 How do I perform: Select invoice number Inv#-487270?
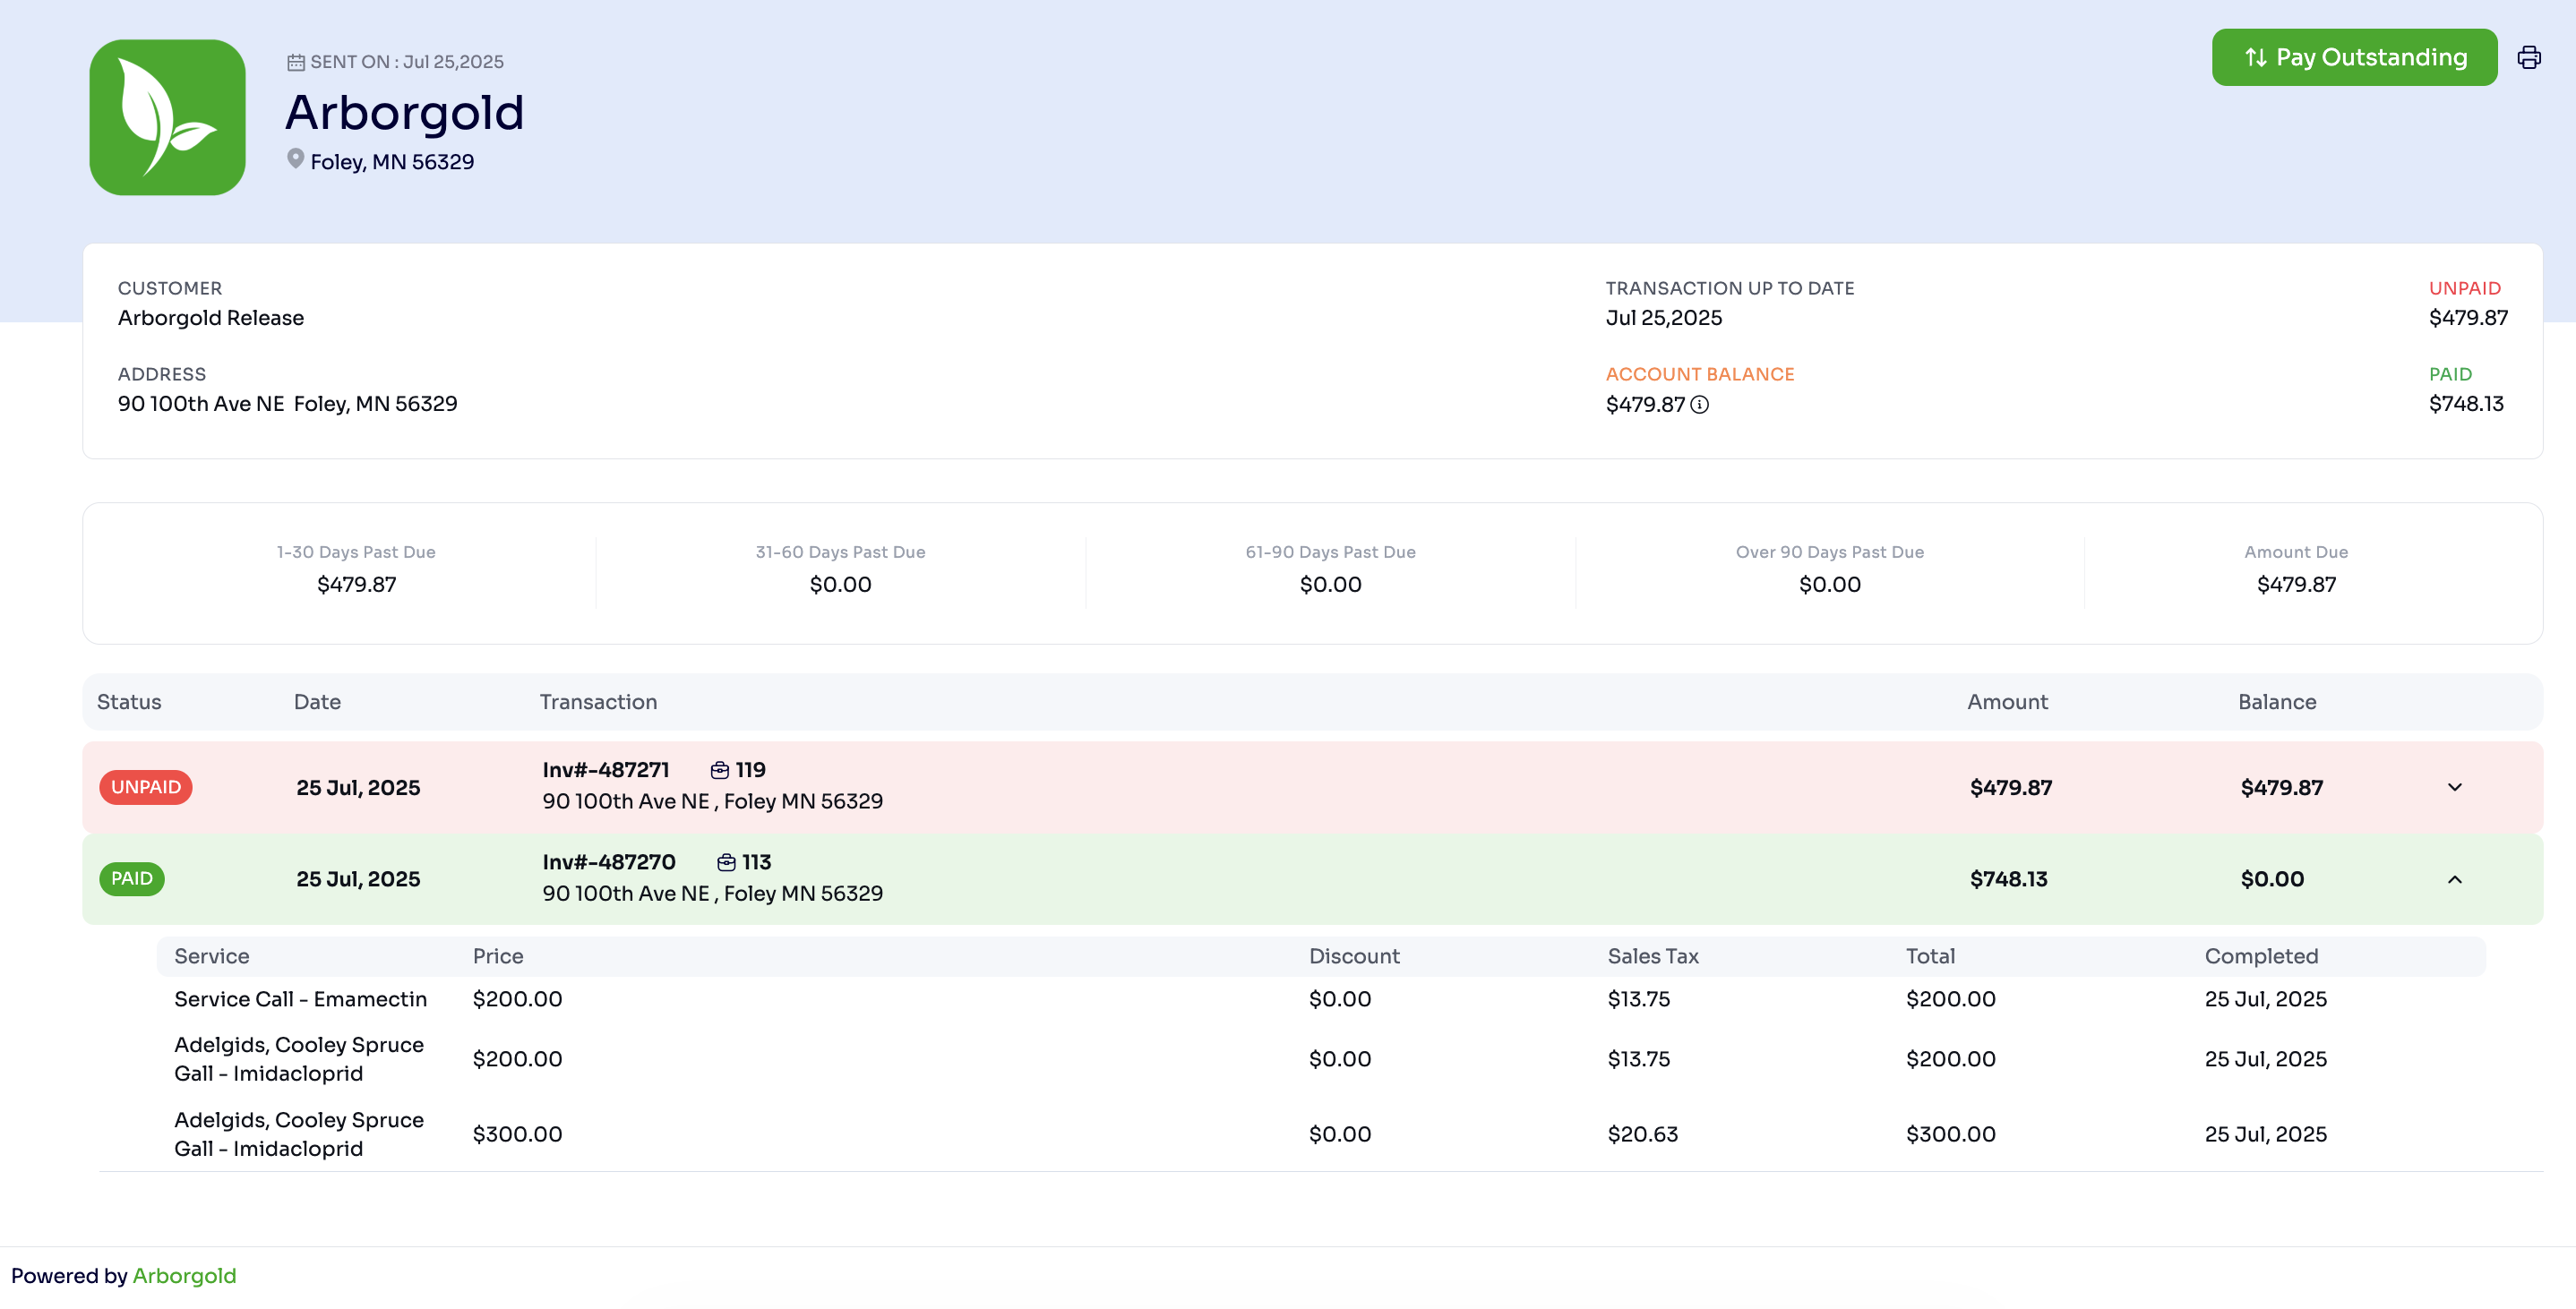coord(609,862)
